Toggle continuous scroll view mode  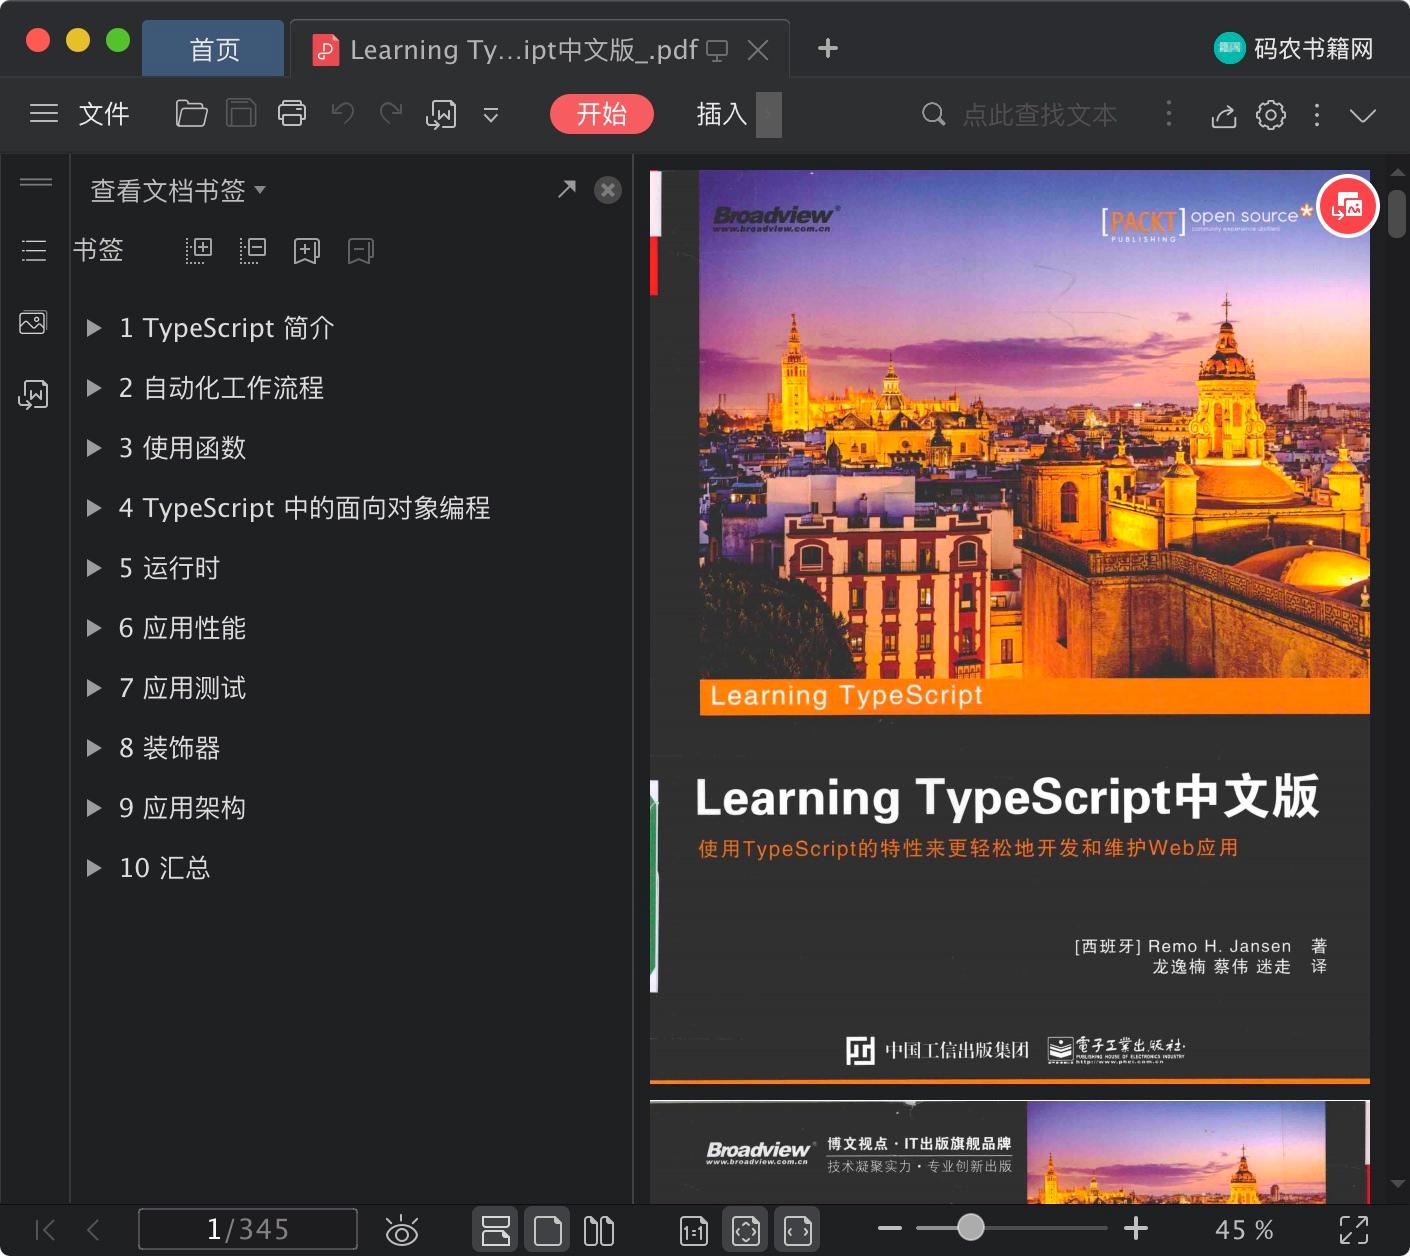click(496, 1230)
